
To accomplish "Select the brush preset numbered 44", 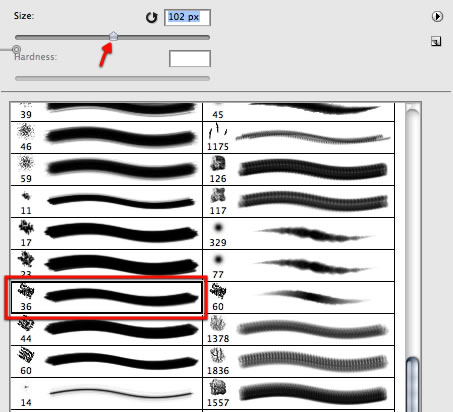I will point(106,329).
